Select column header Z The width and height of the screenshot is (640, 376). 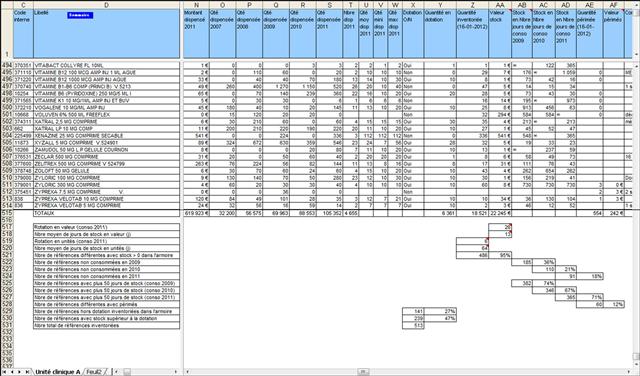(x=472, y=5)
